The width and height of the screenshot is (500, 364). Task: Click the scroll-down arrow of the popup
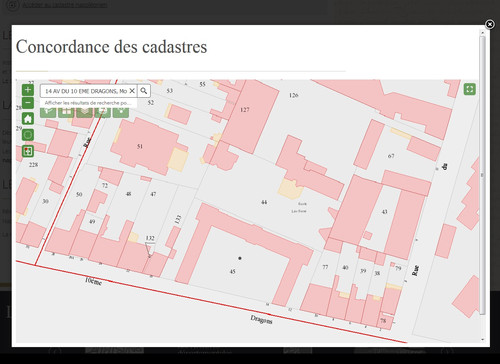coord(482,340)
